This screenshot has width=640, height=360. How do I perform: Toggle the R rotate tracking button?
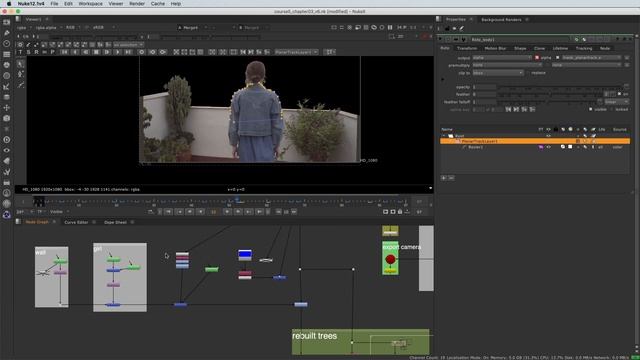coord(36,52)
